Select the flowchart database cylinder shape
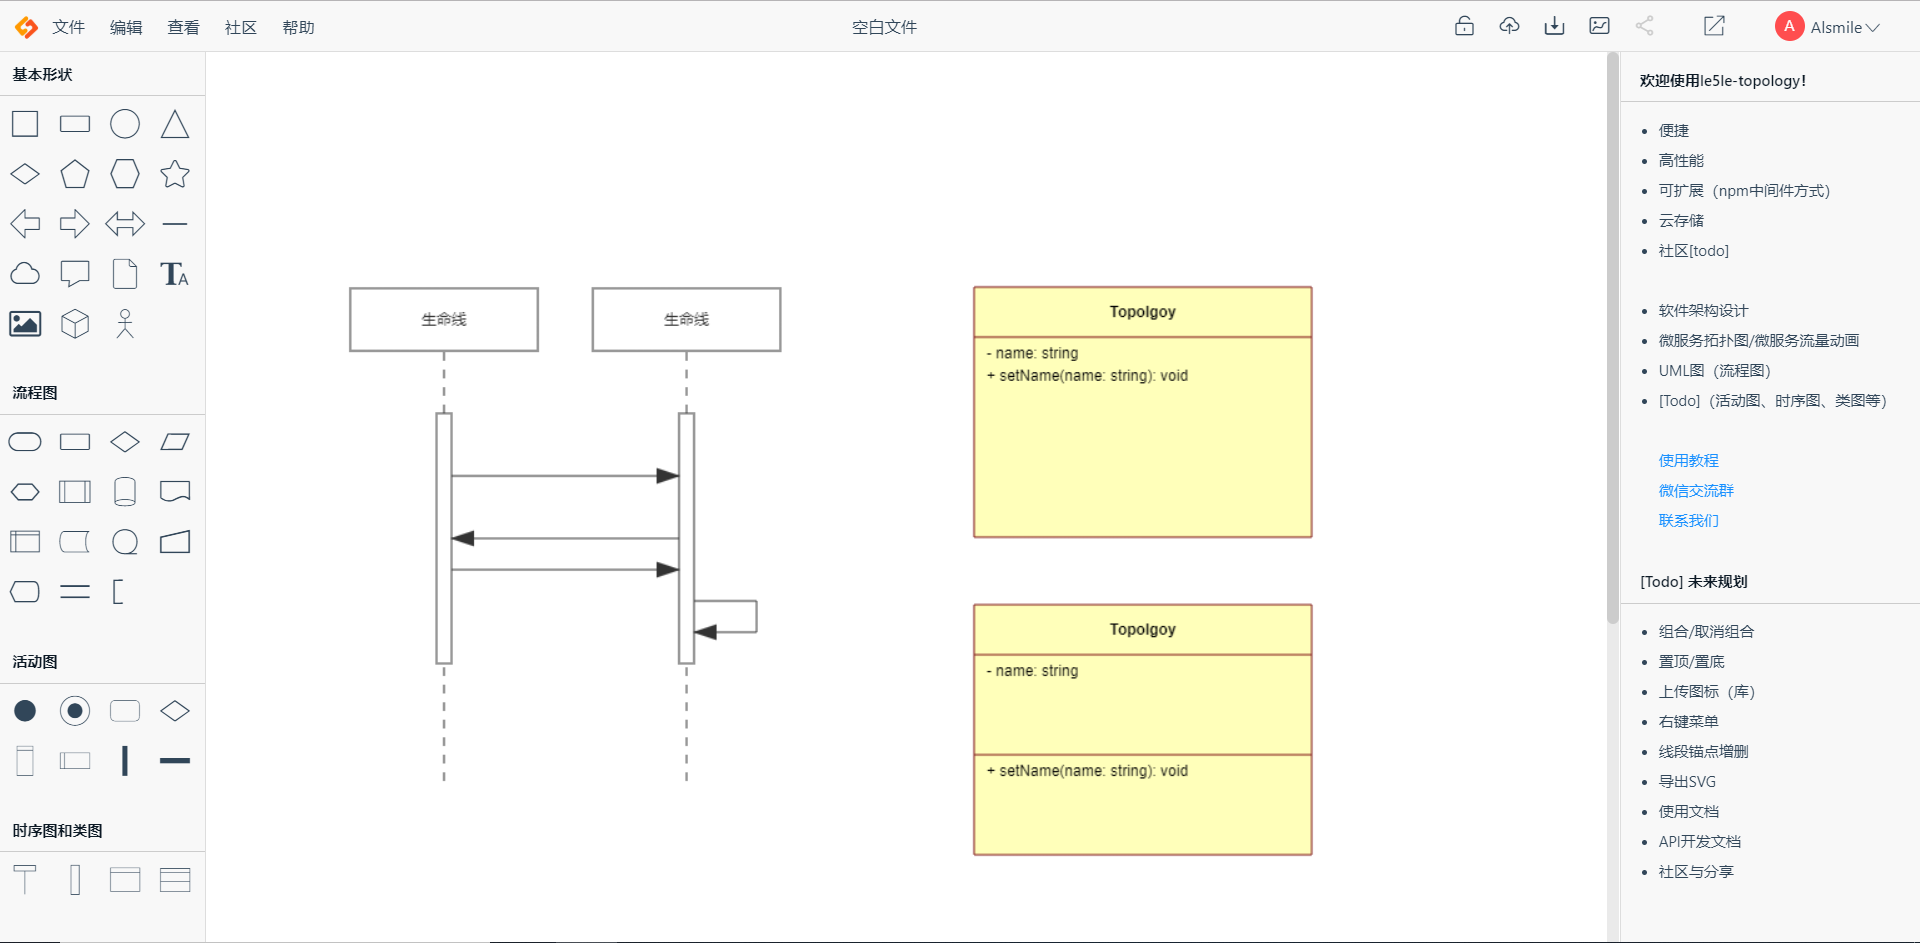The image size is (1920, 943). tap(125, 492)
